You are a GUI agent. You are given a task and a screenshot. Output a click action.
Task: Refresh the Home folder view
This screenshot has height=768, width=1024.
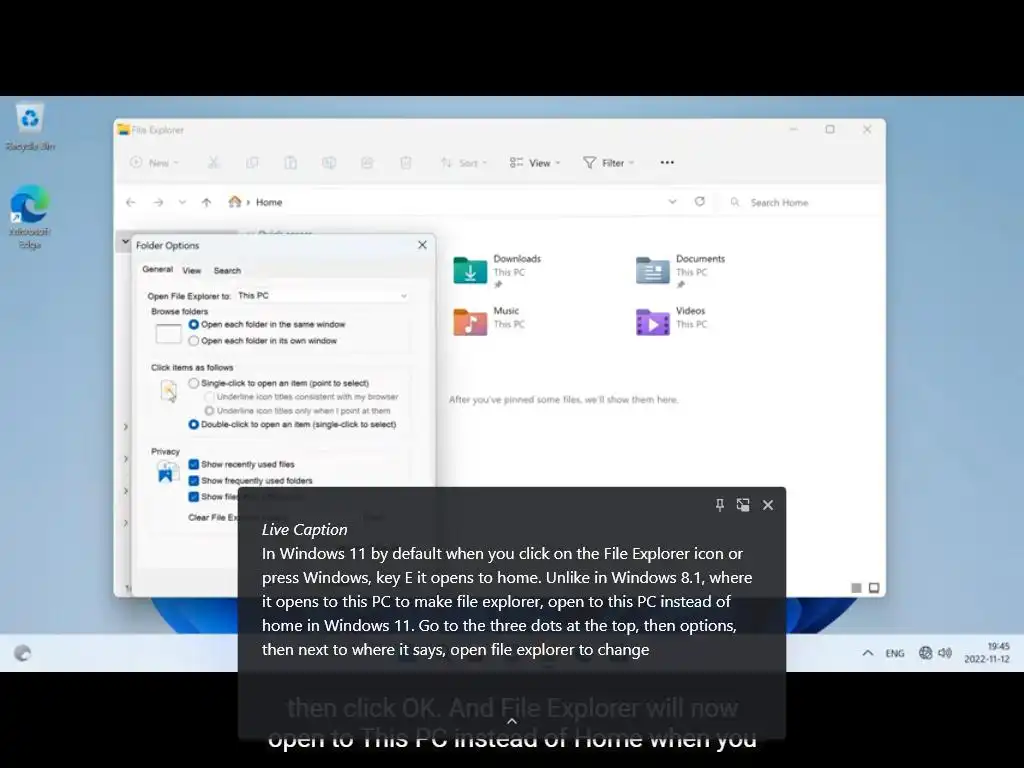pyautogui.click(x=699, y=202)
